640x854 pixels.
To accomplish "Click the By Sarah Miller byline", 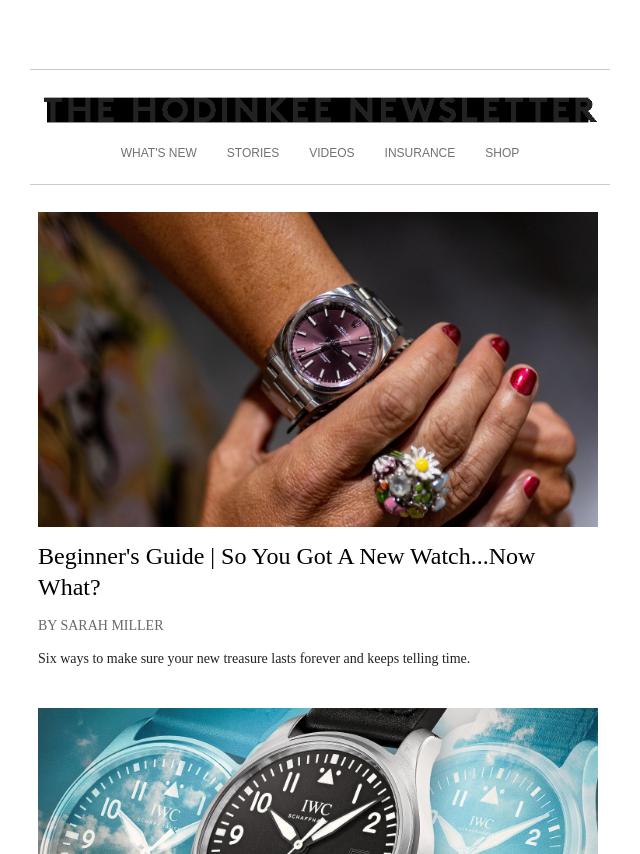I will [101, 625].
